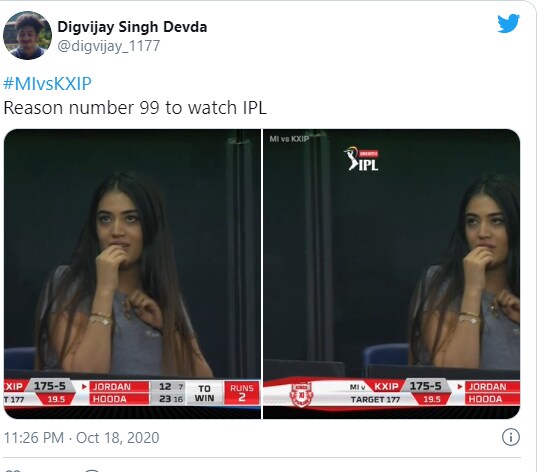Screen dimensions: 537x472
Task: Click the Twitter bird logo
Action: click(x=508, y=23)
